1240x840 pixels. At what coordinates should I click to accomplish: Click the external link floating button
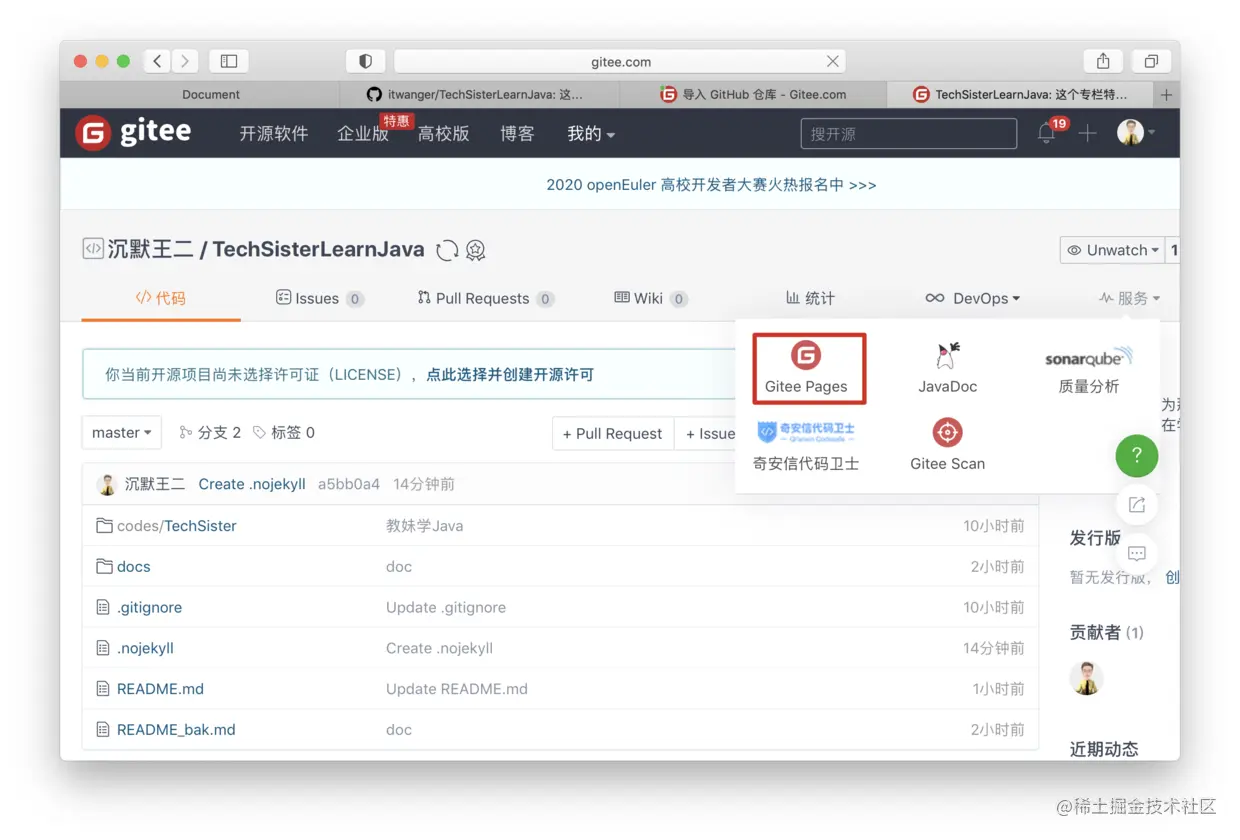1137,505
